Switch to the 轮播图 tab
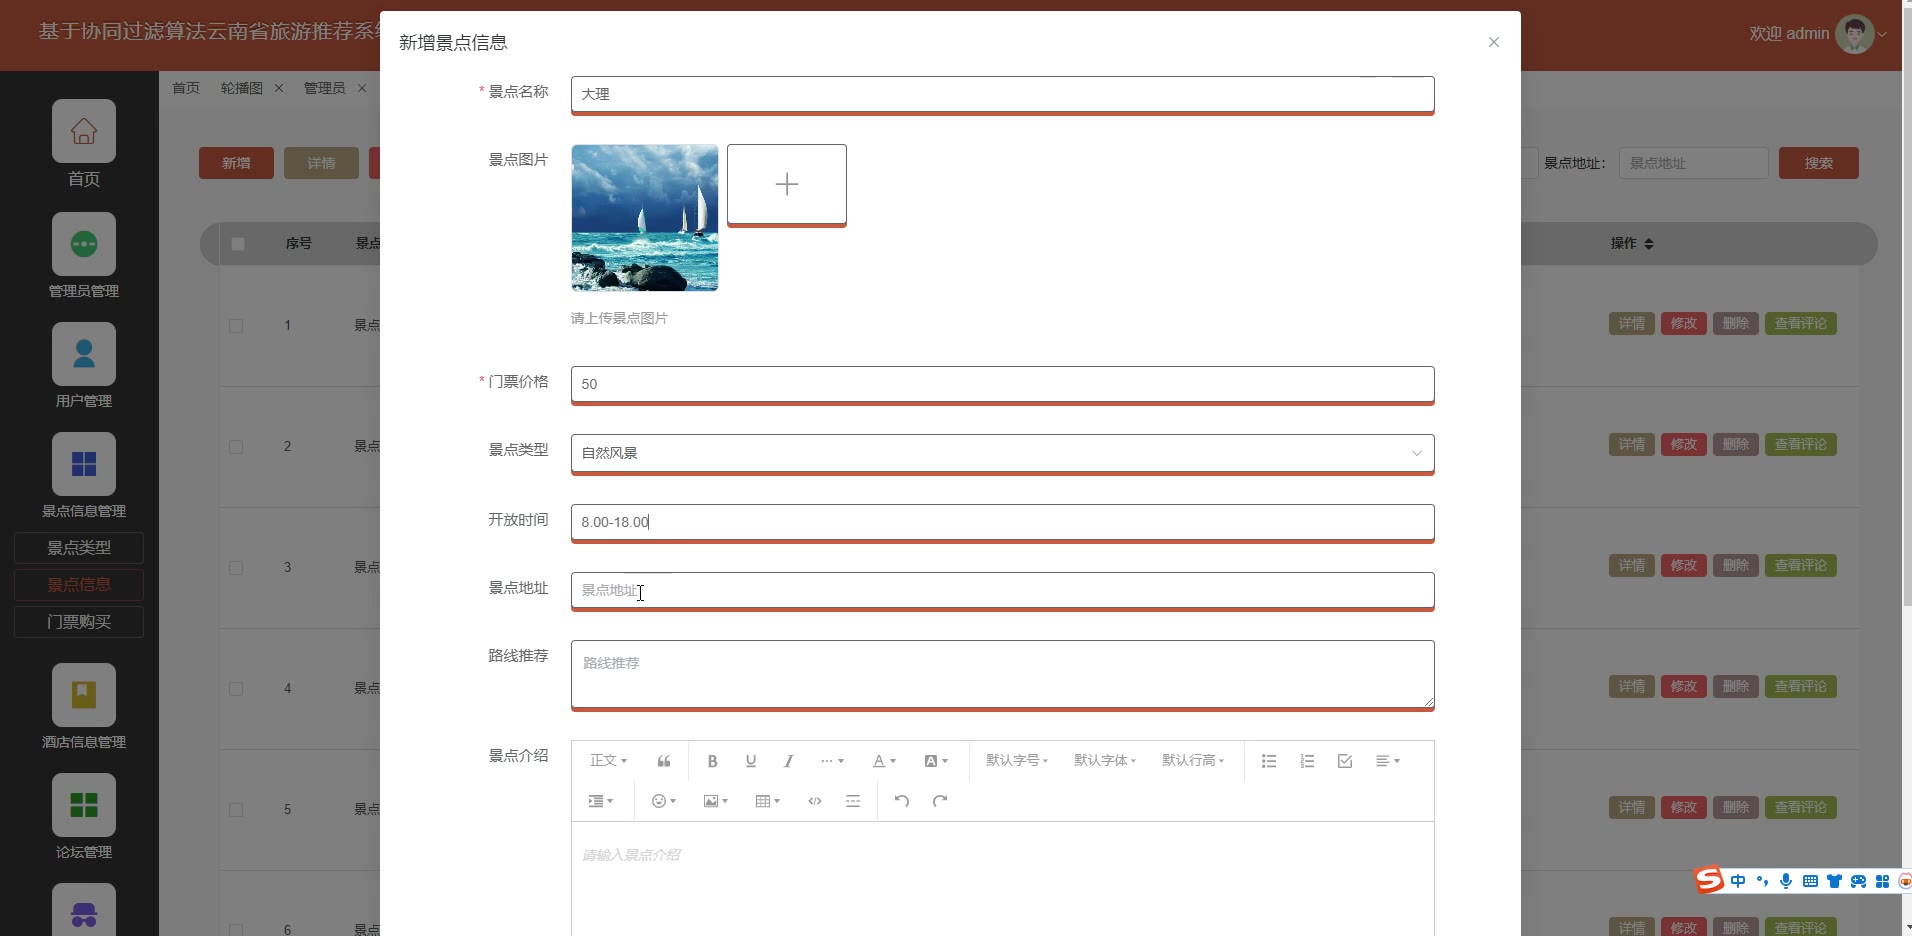This screenshot has height=936, width=1912. click(x=242, y=88)
